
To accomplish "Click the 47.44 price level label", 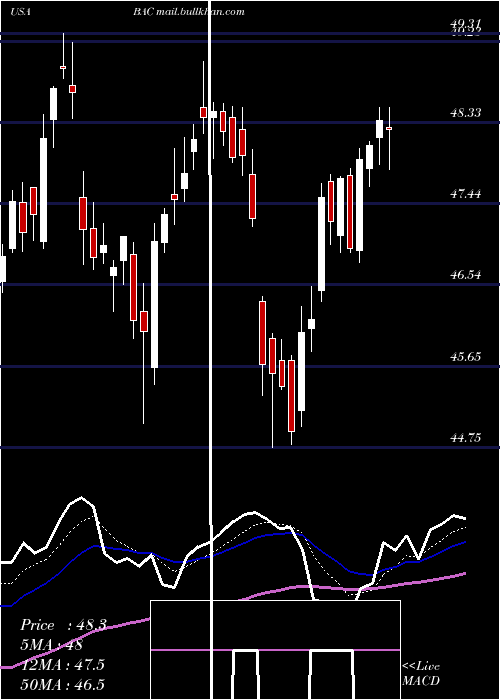I will (466, 194).
